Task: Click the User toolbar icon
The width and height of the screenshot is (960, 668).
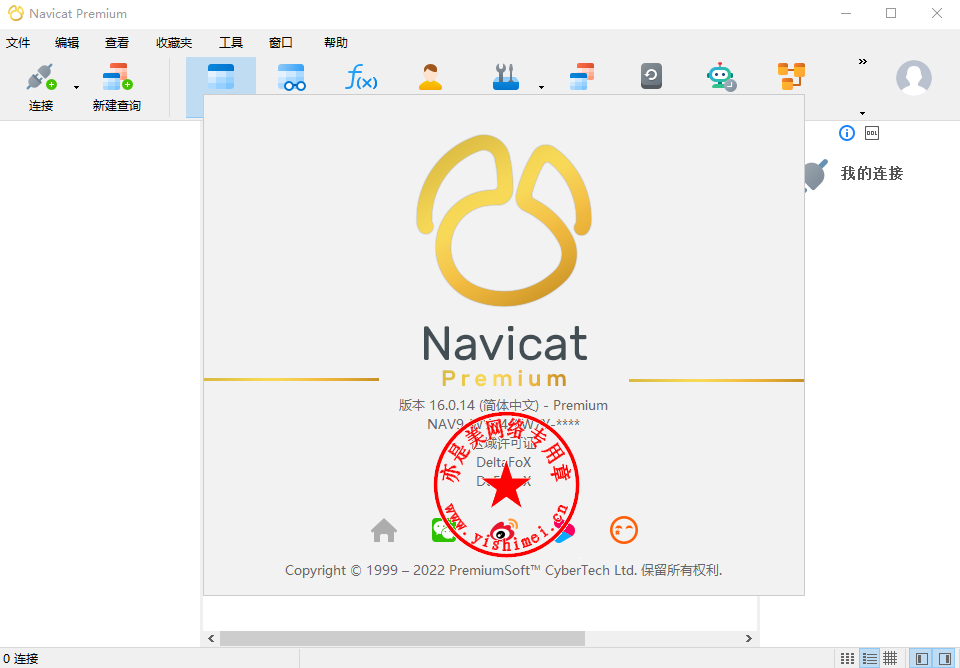Action: point(430,77)
